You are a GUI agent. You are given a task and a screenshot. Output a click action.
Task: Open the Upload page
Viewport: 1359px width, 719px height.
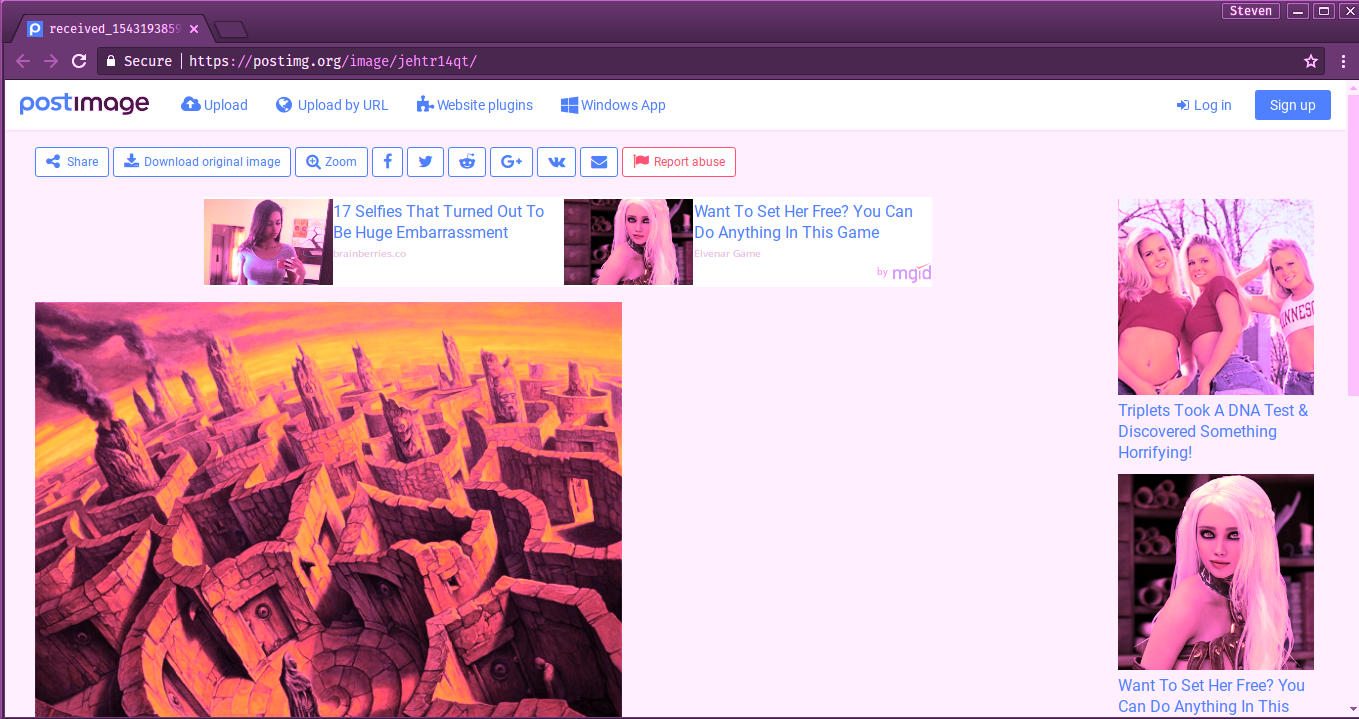pyautogui.click(x=214, y=105)
